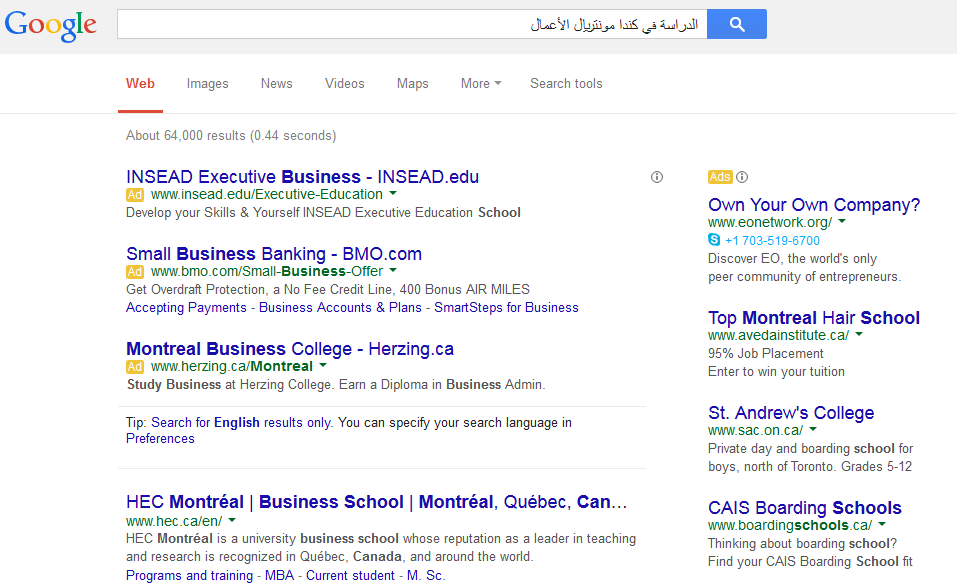957x586 pixels.
Task: Click info icon beside the INSEAD ad
Action: coord(657,177)
